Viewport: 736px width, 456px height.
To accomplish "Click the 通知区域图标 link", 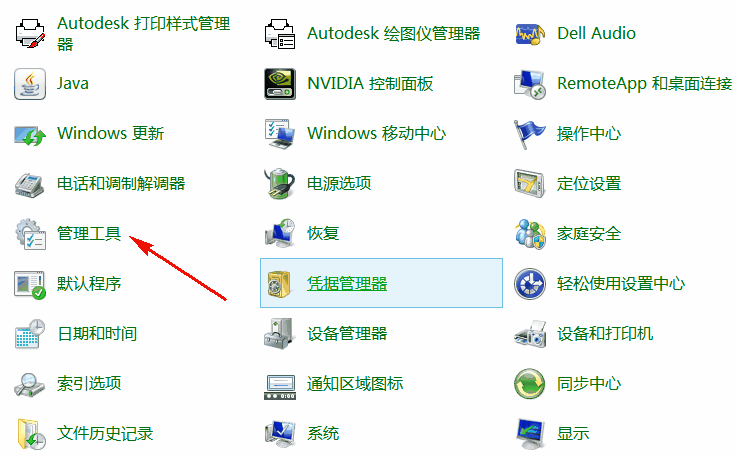I will point(355,384).
